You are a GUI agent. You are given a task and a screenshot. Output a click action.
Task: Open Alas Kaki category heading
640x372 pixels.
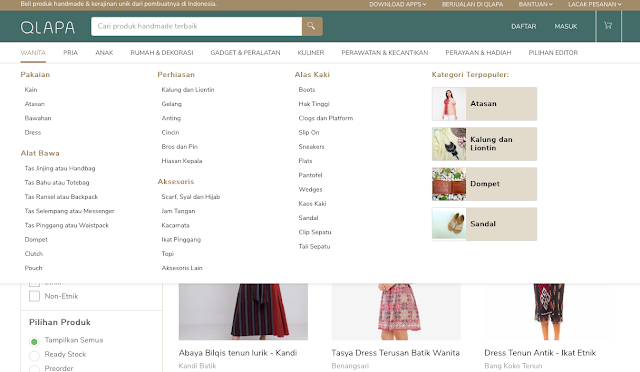(x=312, y=75)
